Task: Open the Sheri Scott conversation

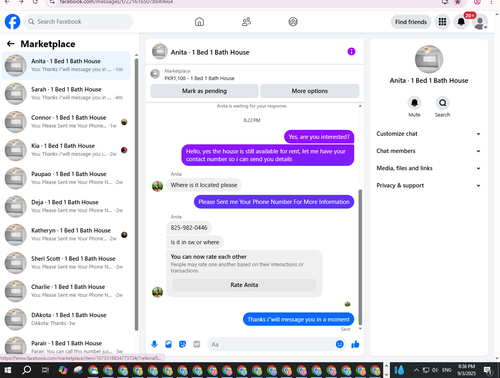Action: [66, 263]
